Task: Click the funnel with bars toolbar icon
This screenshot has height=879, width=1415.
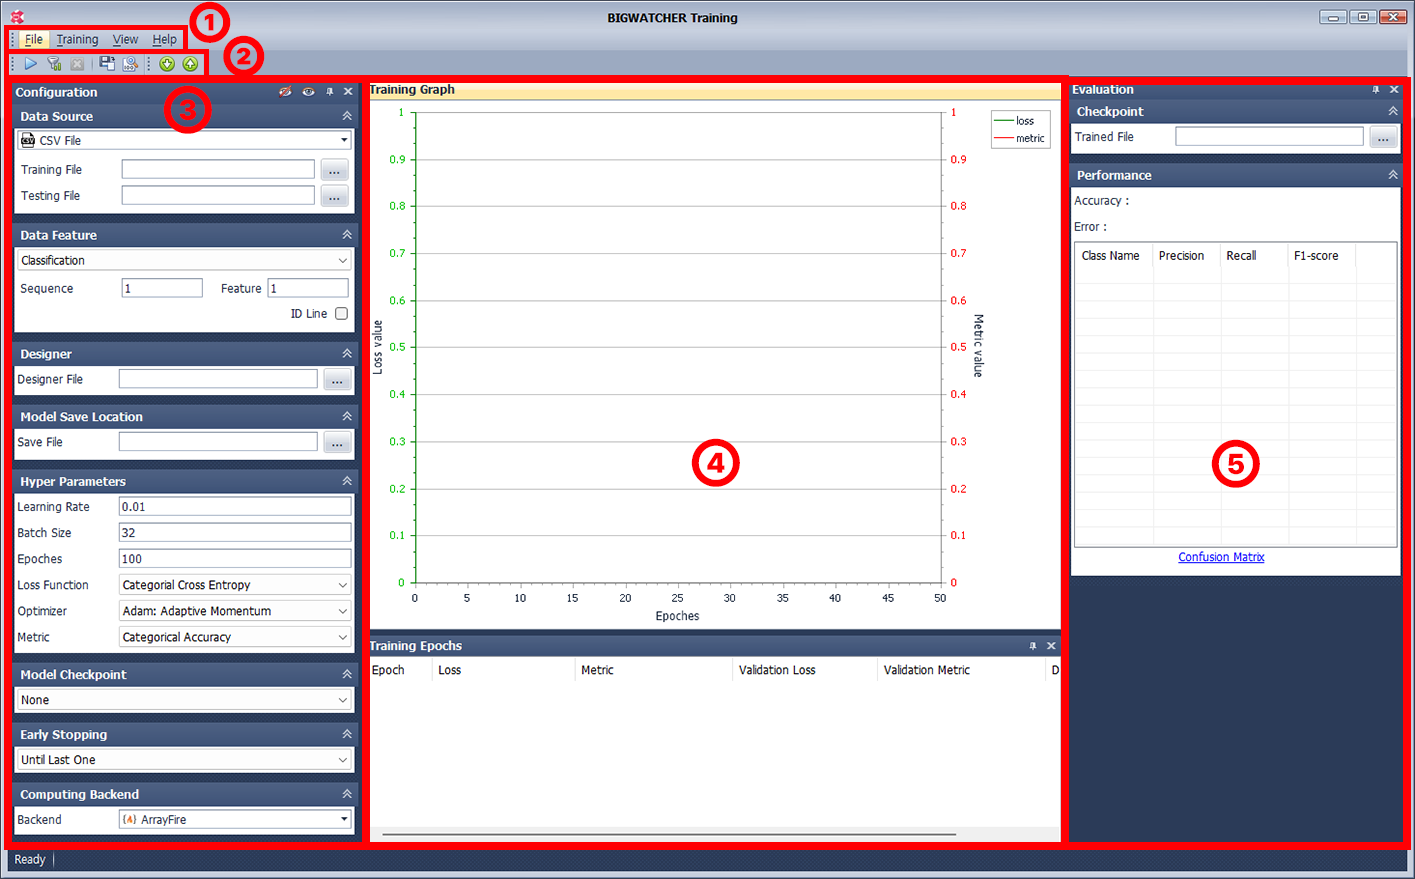Action: [x=54, y=64]
